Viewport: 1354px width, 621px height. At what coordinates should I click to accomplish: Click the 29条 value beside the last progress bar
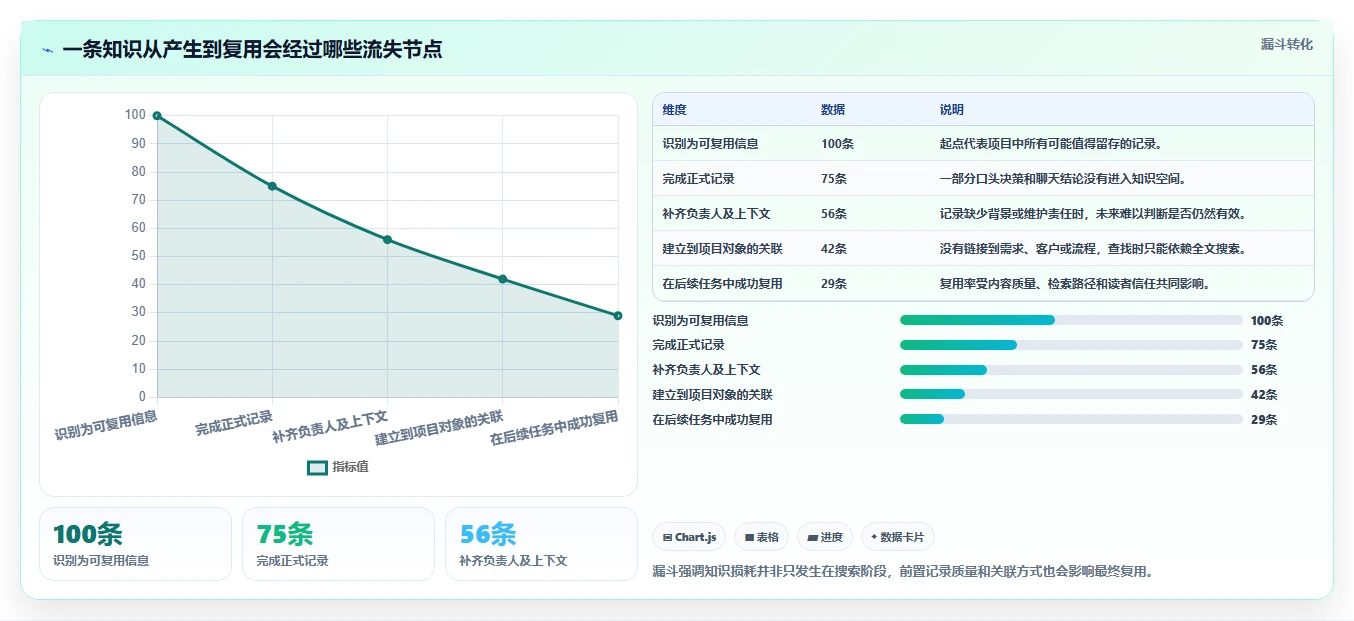point(1264,420)
